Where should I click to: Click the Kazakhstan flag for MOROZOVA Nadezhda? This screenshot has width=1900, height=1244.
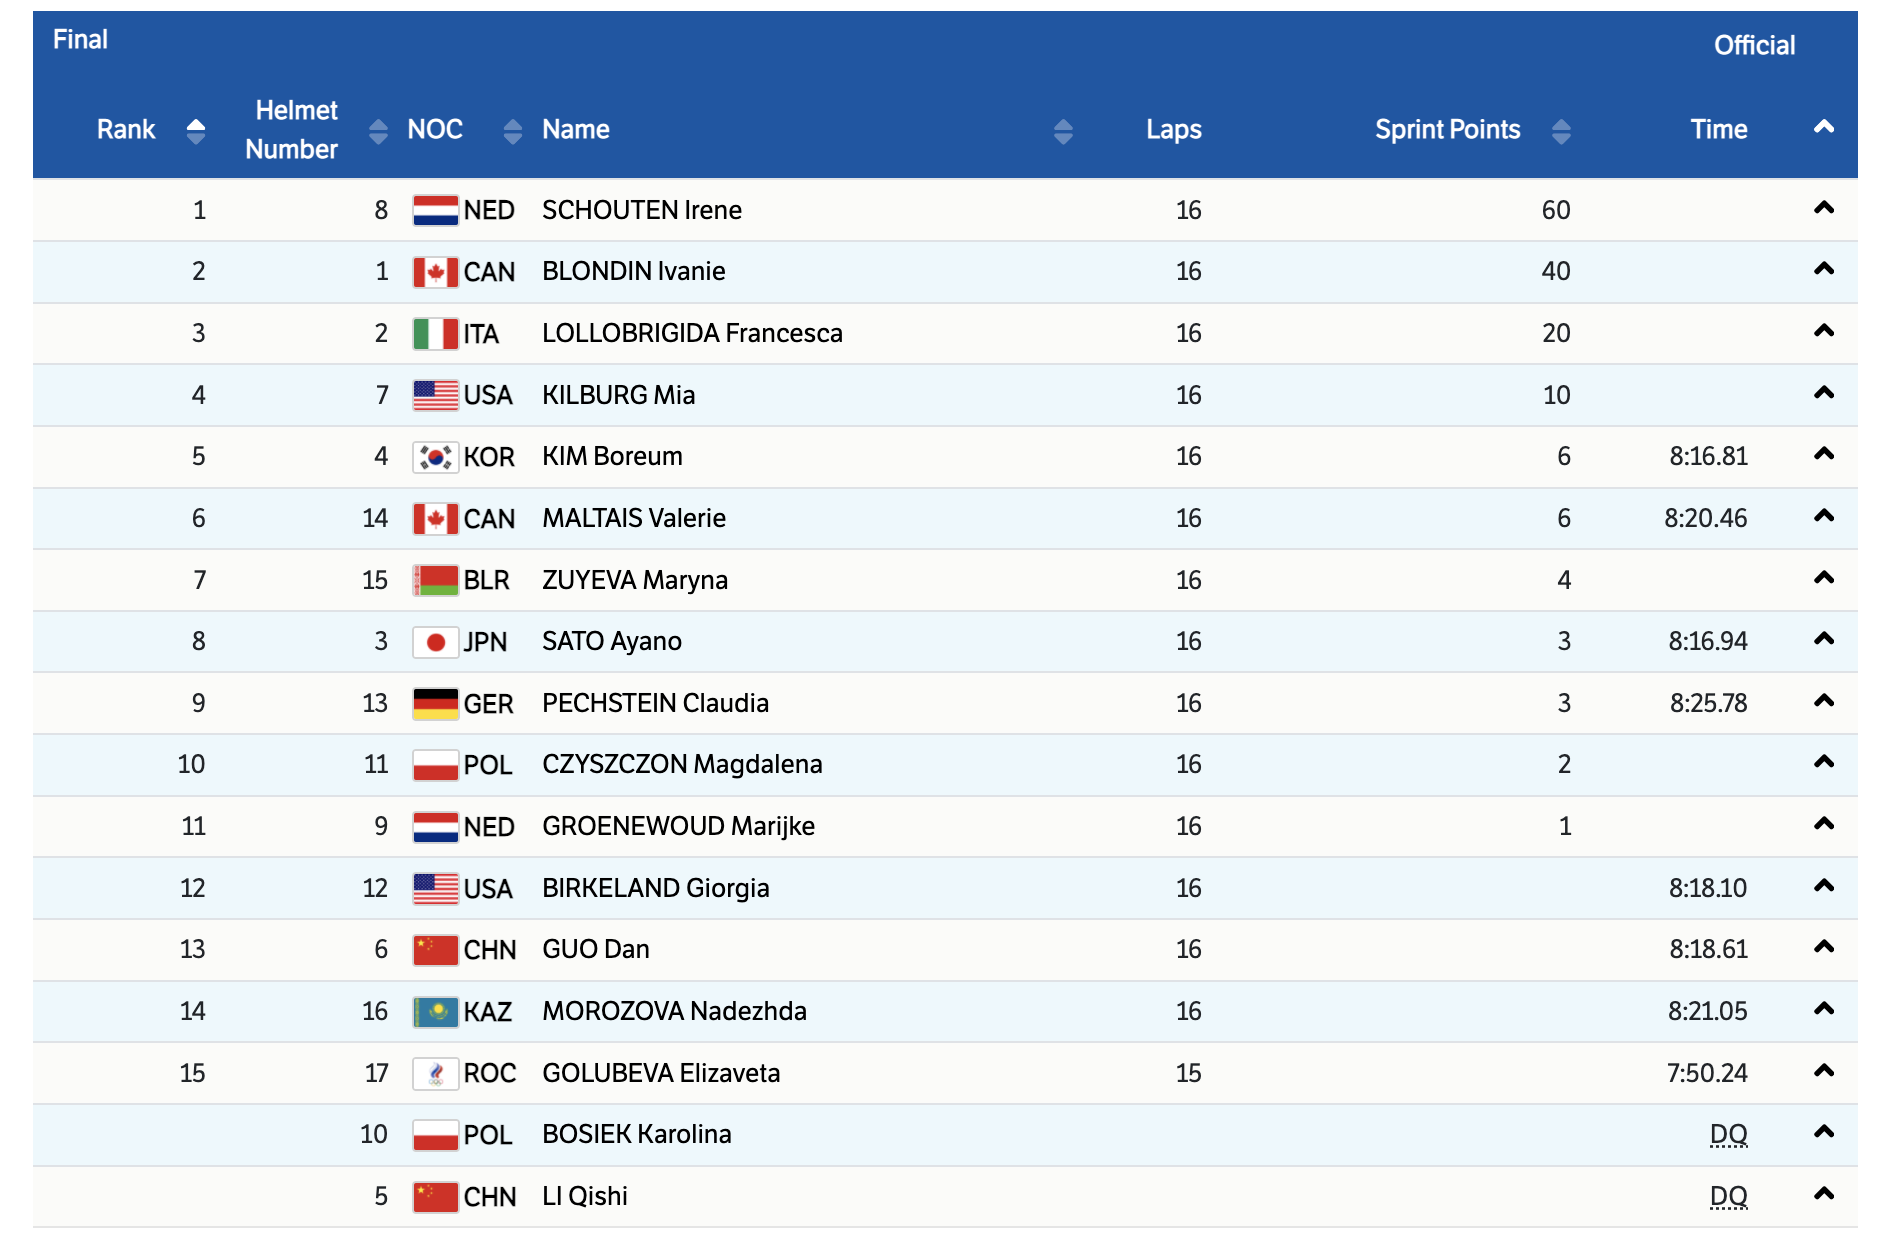pyautogui.click(x=435, y=1012)
